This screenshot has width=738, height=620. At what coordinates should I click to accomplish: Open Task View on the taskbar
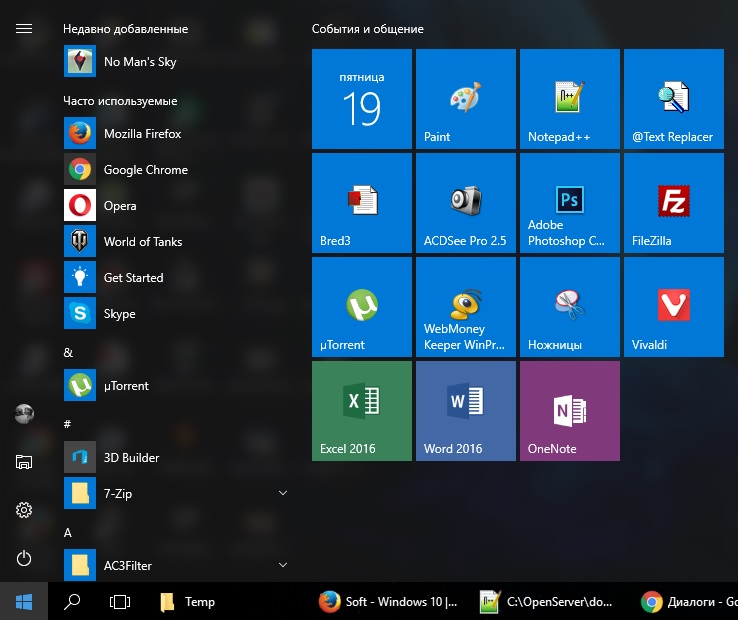(120, 601)
